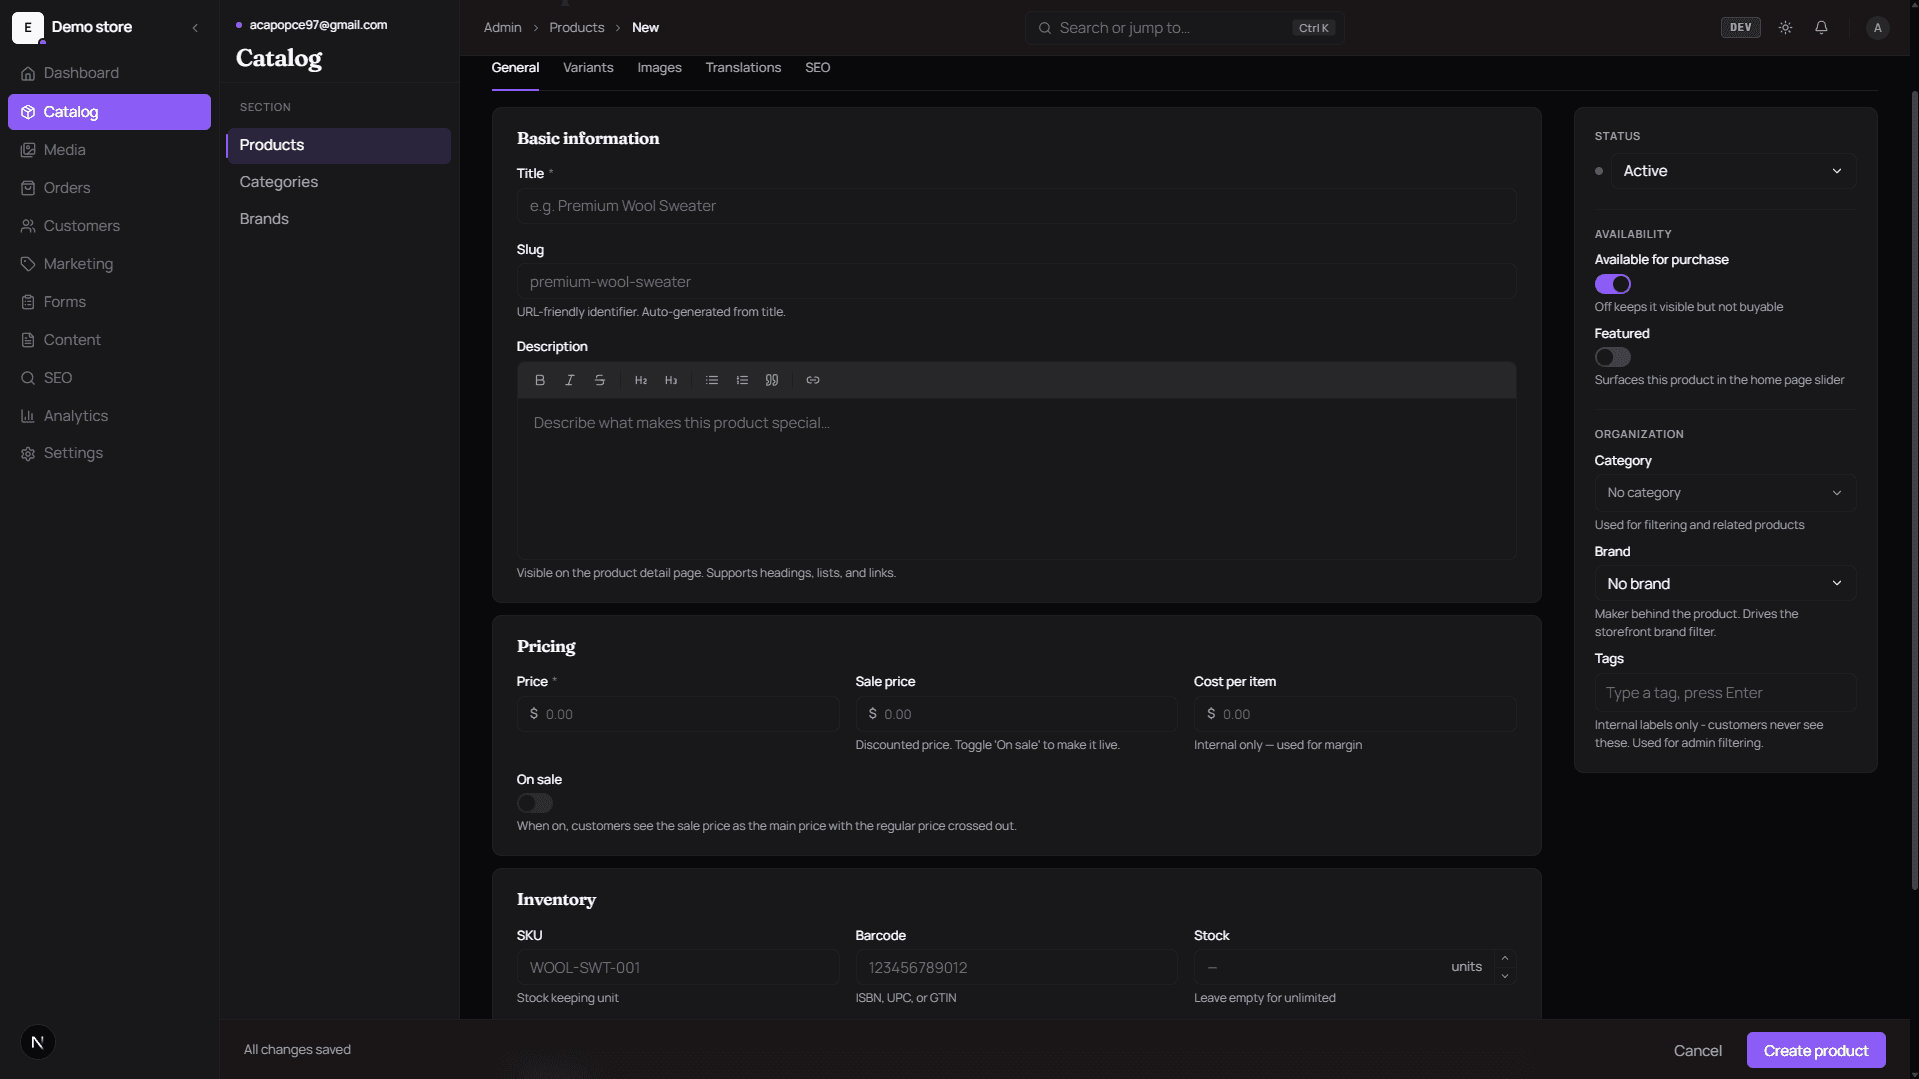
Task: Click the page vertical scrollbar
Action: (1914, 490)
